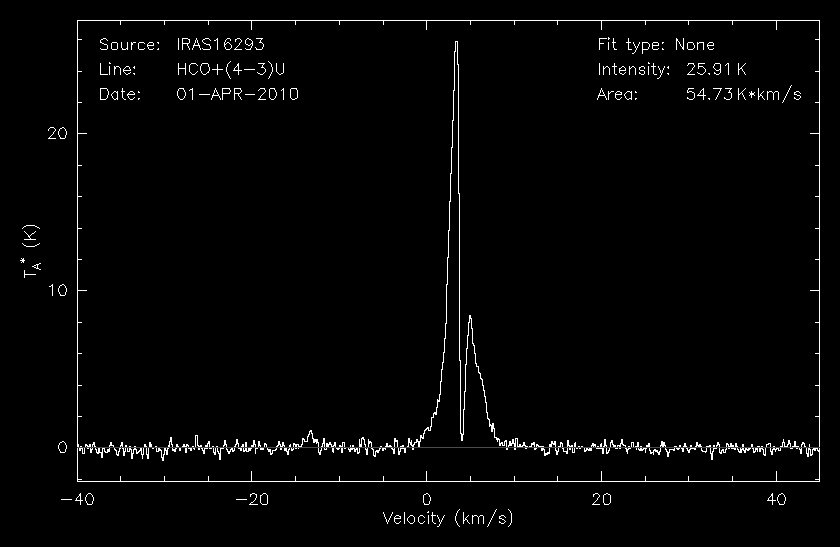Click the x-axis tick label −40

pyautogui.click(x=77, y=499)
